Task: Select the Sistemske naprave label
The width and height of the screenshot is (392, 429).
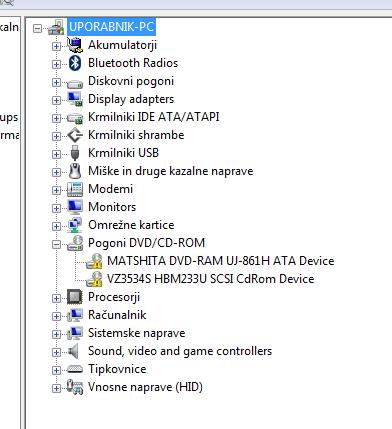Action: point(137,333)
